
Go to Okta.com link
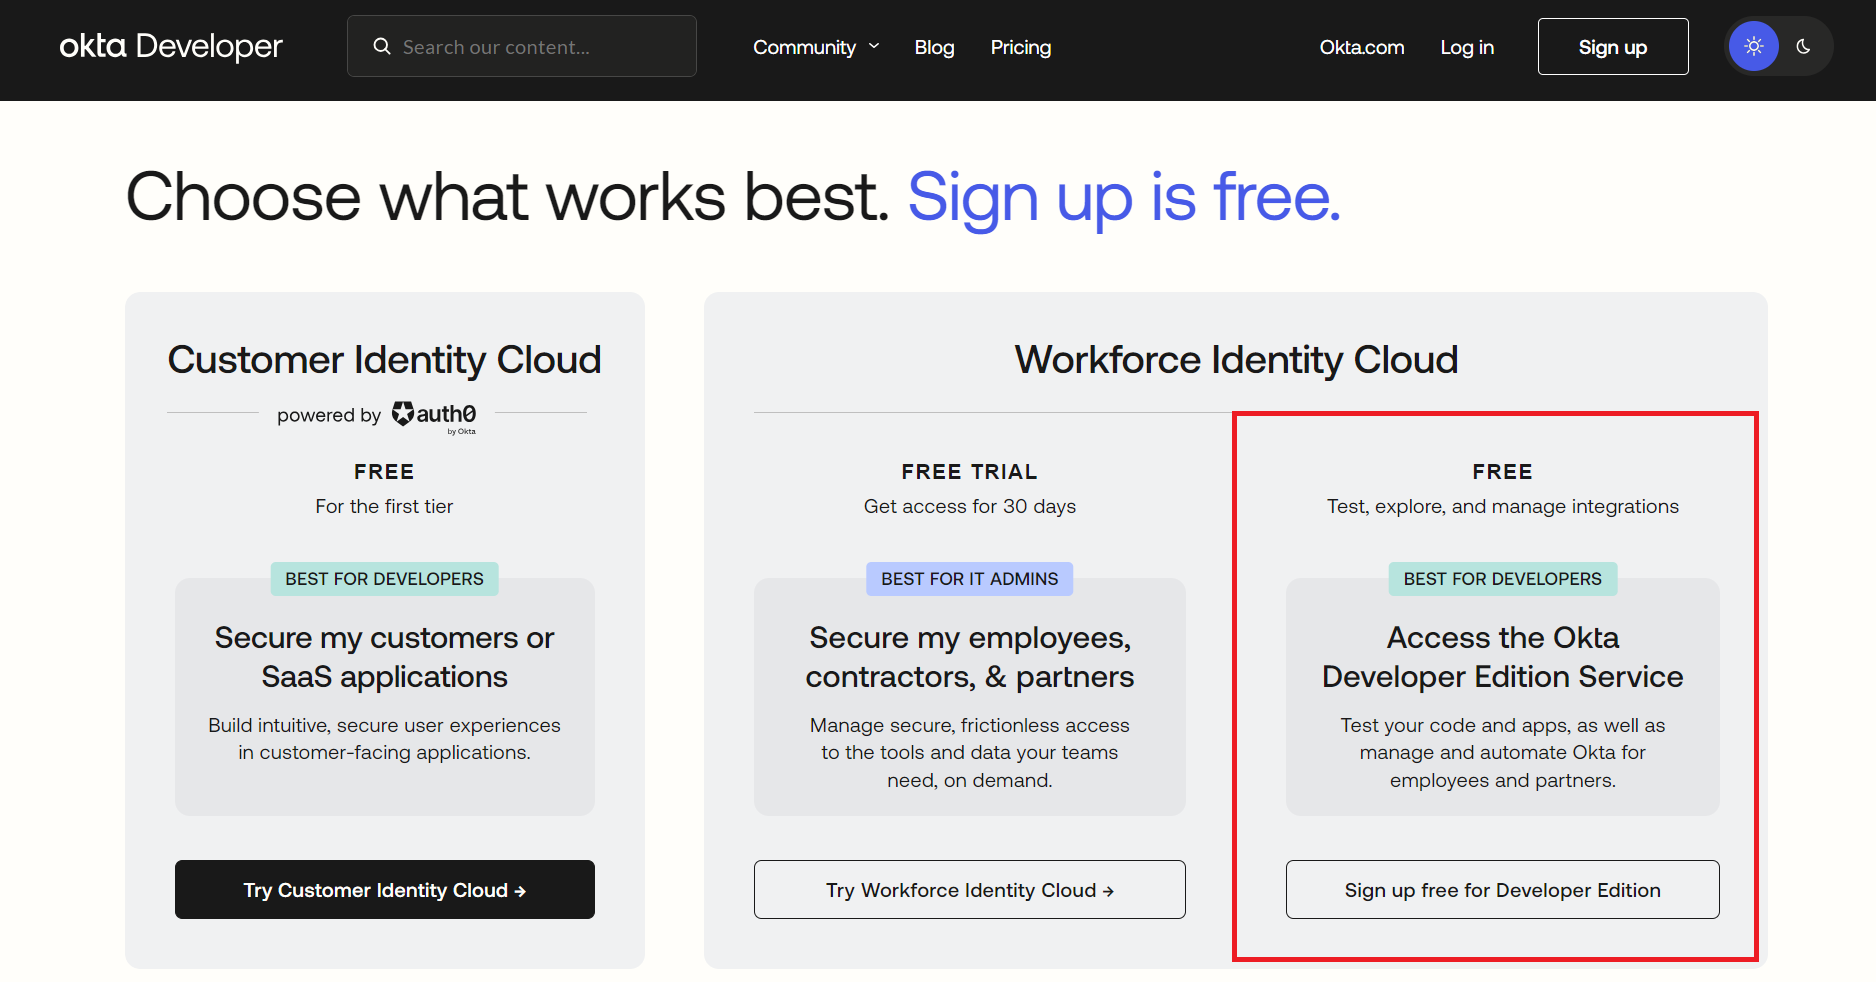point(1361,47)
